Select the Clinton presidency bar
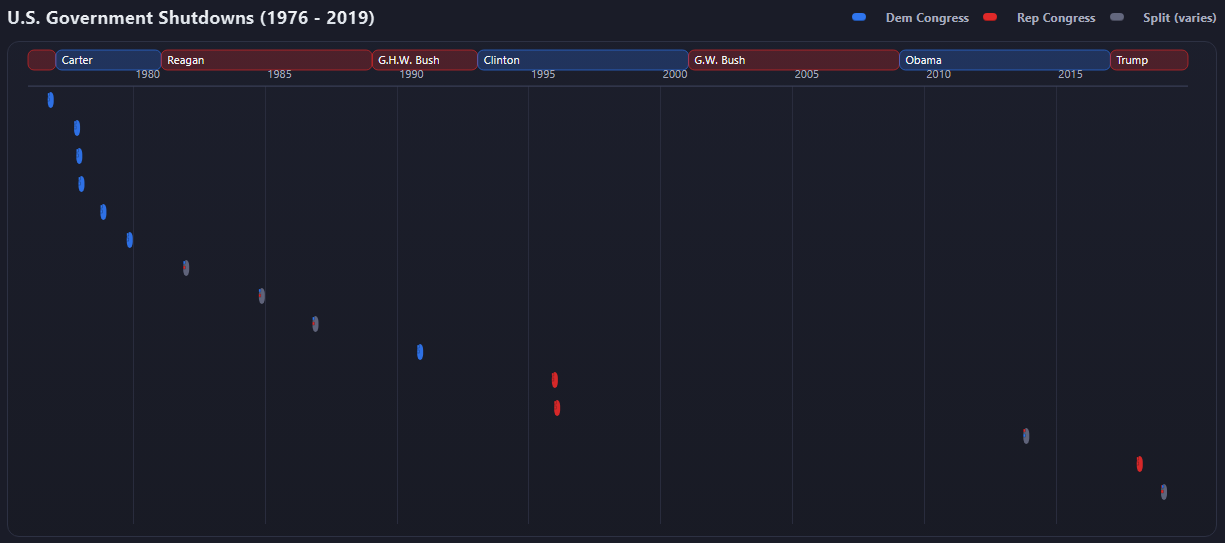Screen dimensions: 1225x543 [x=583, y=60]
